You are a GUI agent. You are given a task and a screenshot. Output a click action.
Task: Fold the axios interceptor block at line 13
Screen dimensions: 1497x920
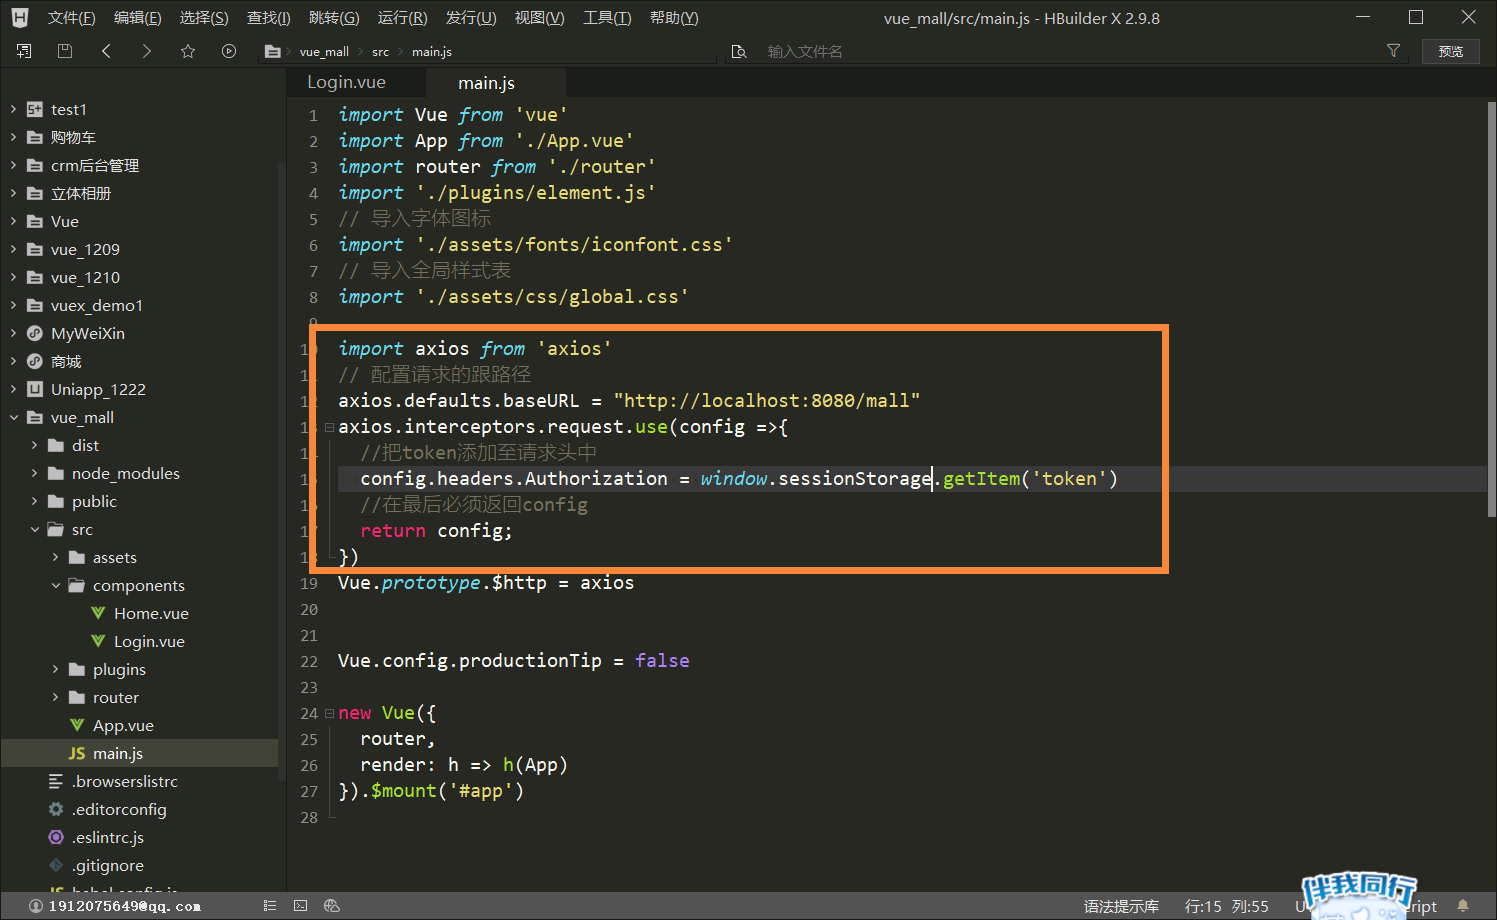pyautogui.click(x=329, y=427)
